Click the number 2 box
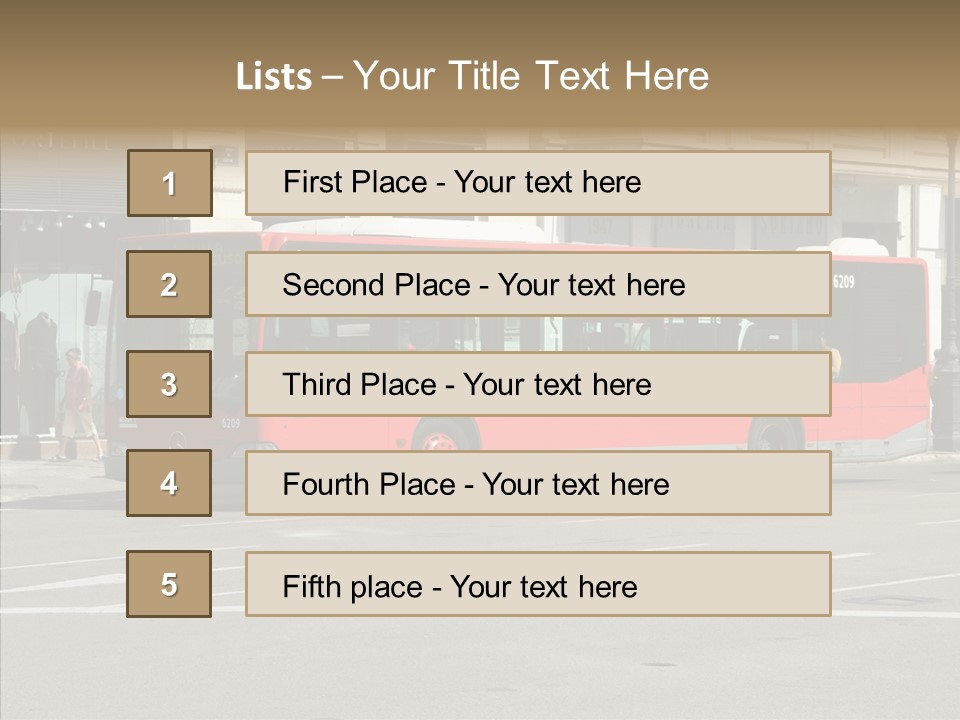This screenshot has height=720, width=960. [x=169, y=284]
